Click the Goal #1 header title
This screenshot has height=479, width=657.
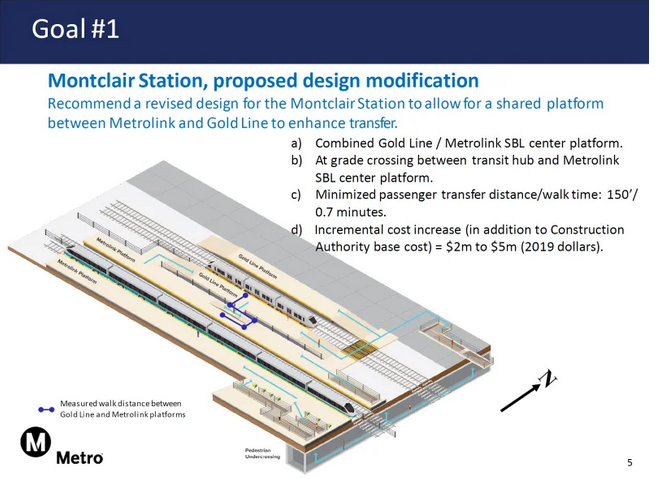[x=75, y=29]
